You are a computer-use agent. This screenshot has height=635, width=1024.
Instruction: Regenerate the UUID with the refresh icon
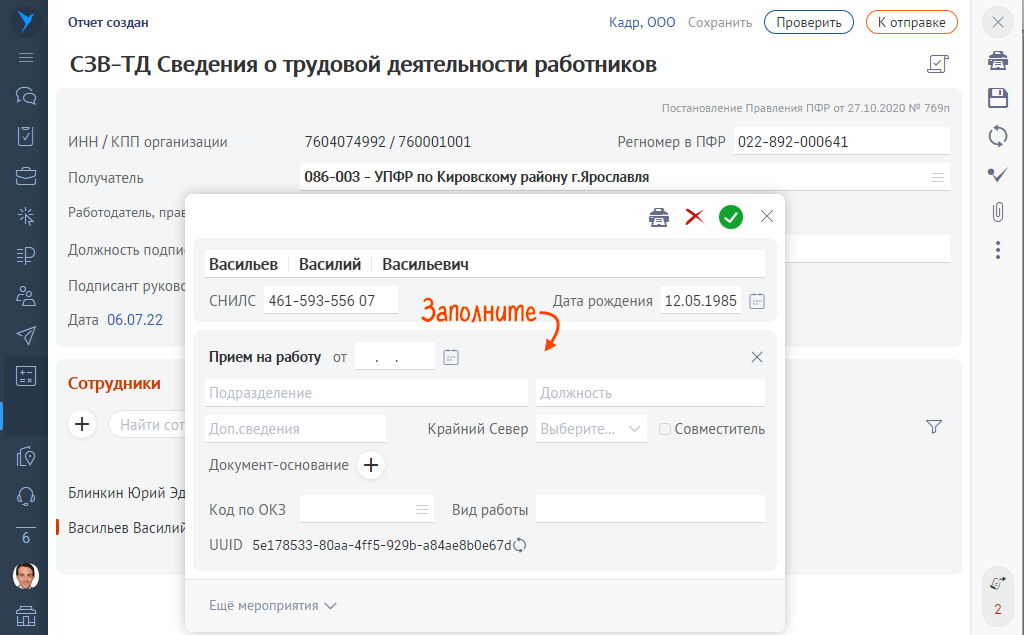520,545
